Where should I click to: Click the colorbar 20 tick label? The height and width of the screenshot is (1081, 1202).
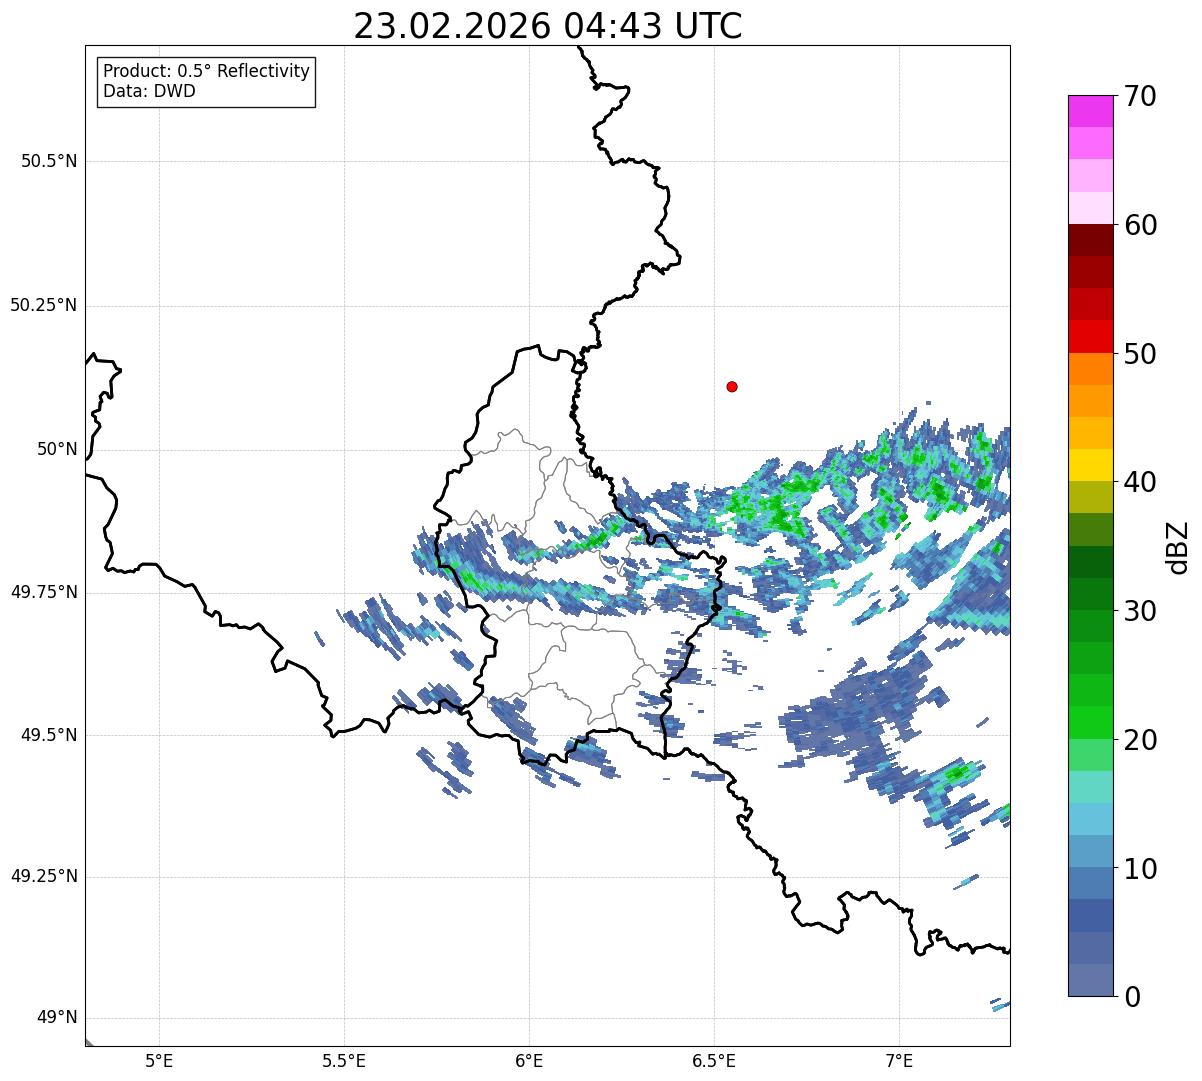point(1140,740)
